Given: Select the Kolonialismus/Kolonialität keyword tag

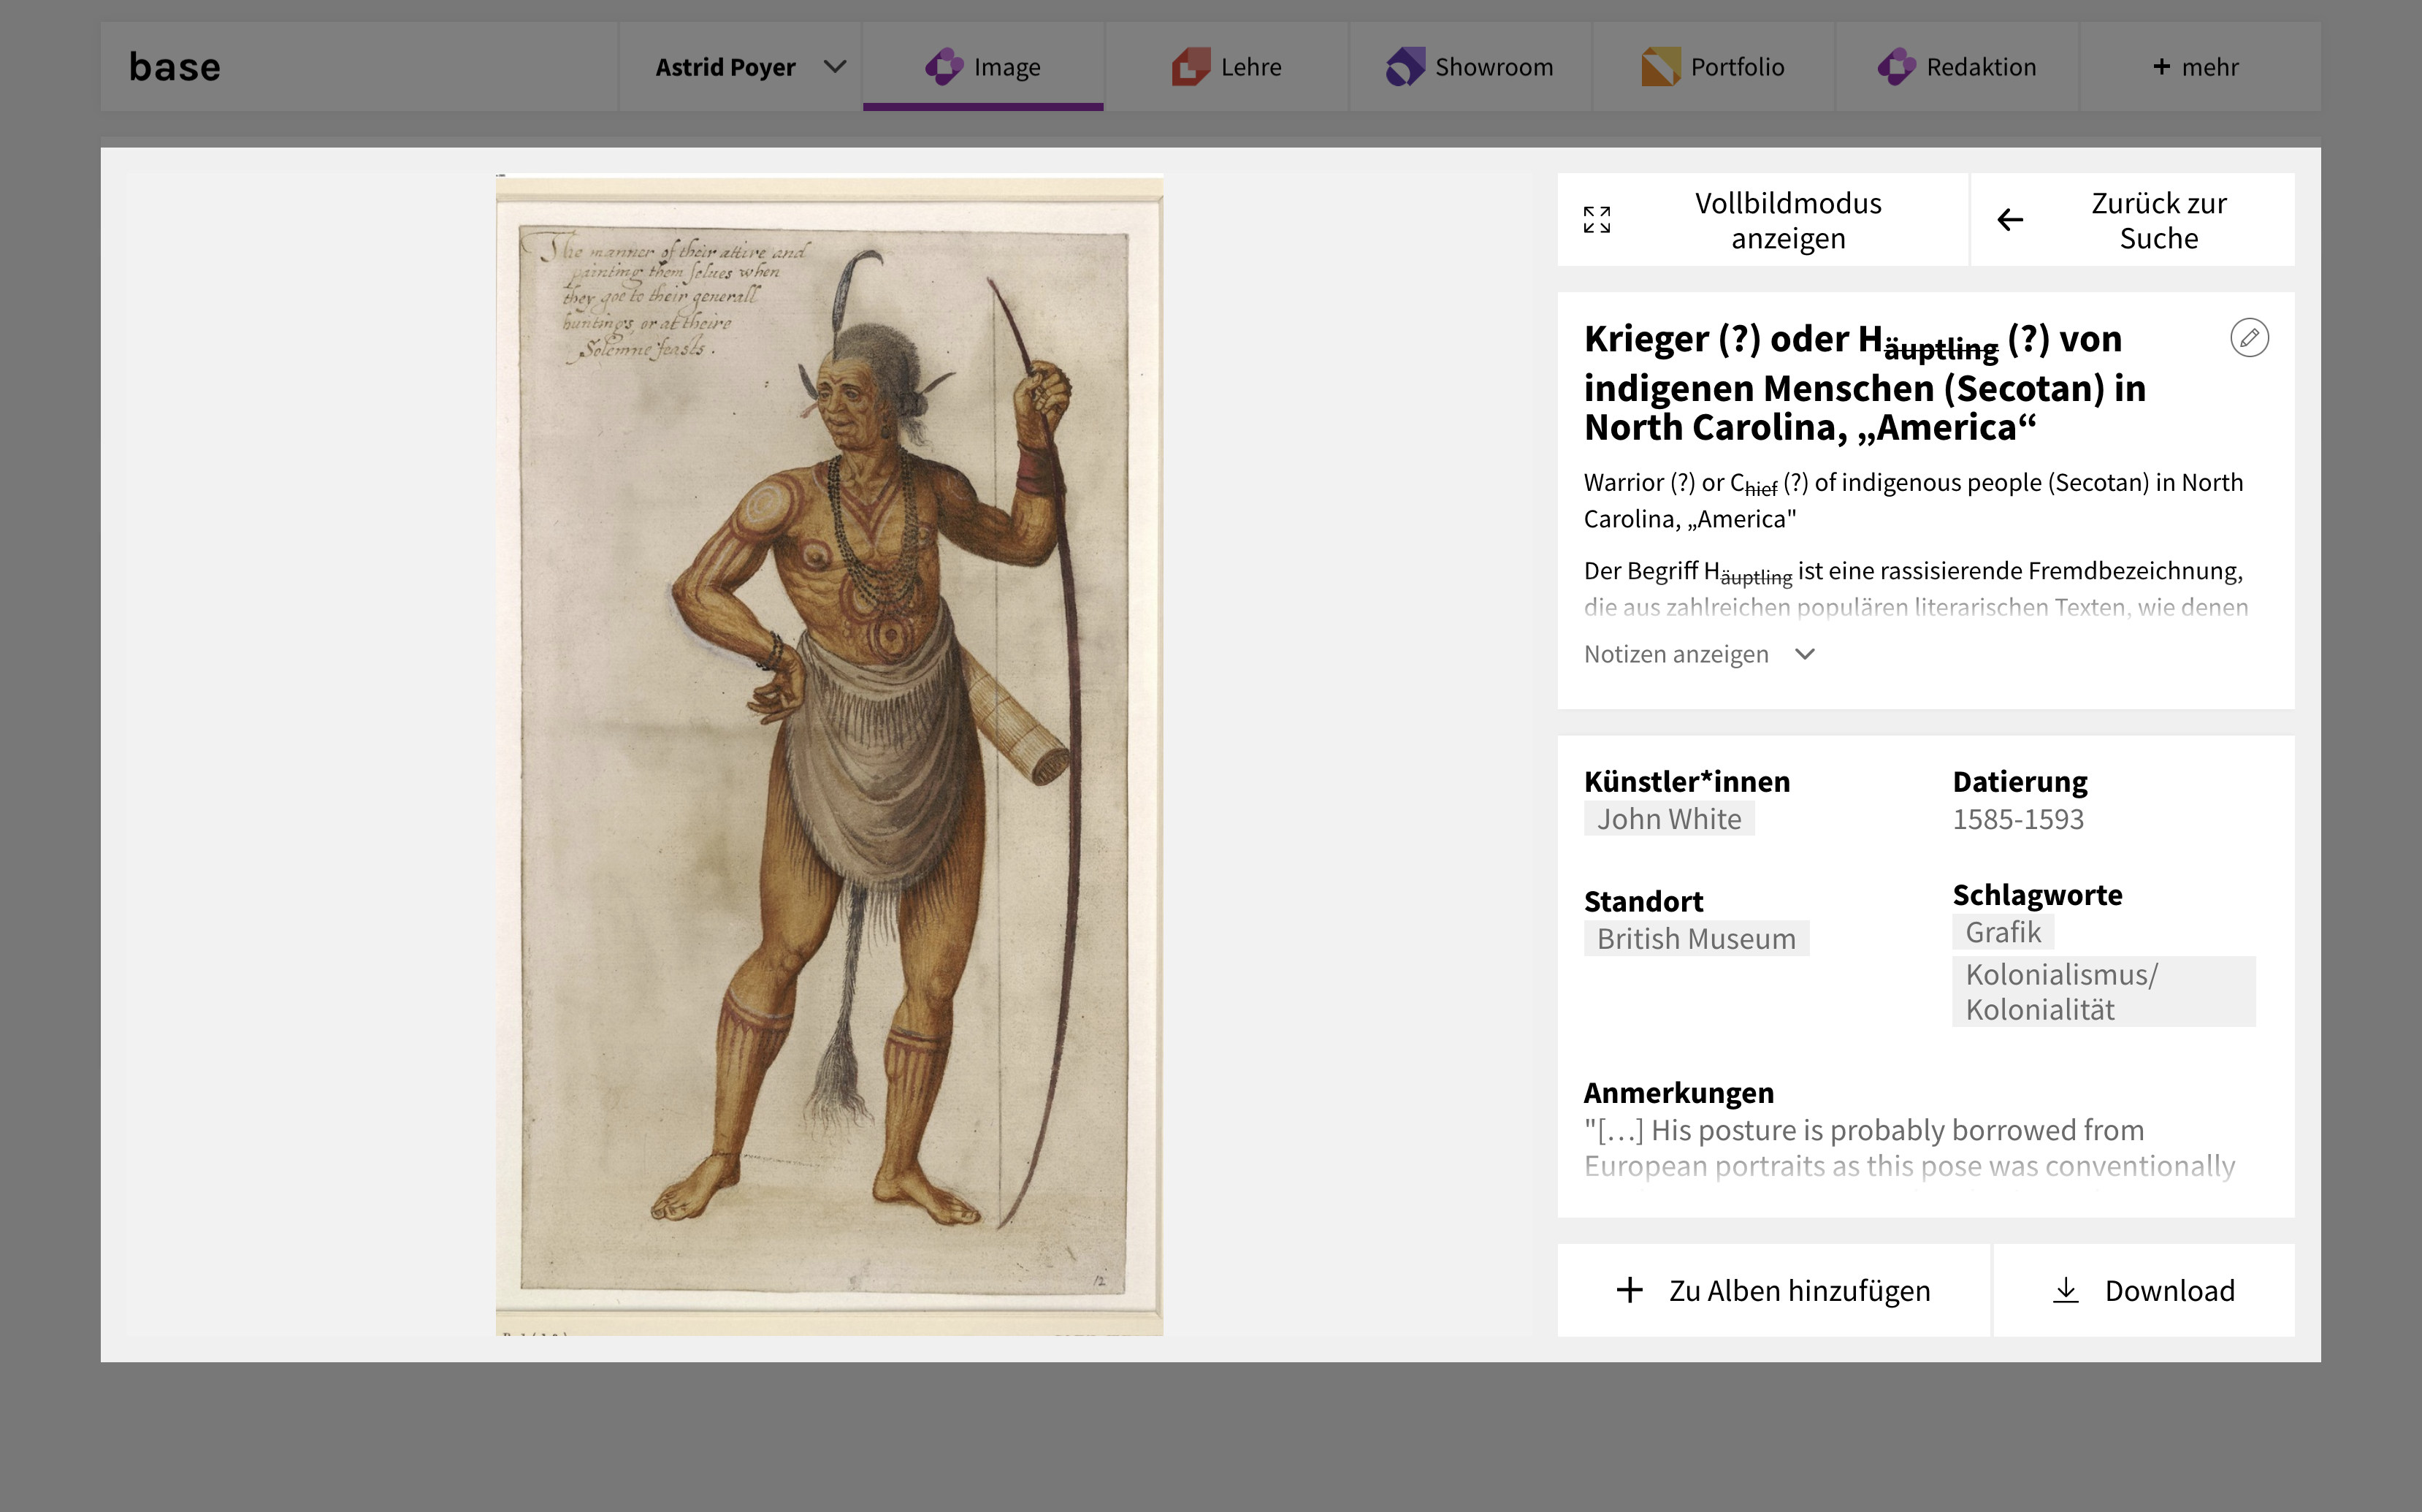Looking at the screenshot, I should tap(2104, 992).
